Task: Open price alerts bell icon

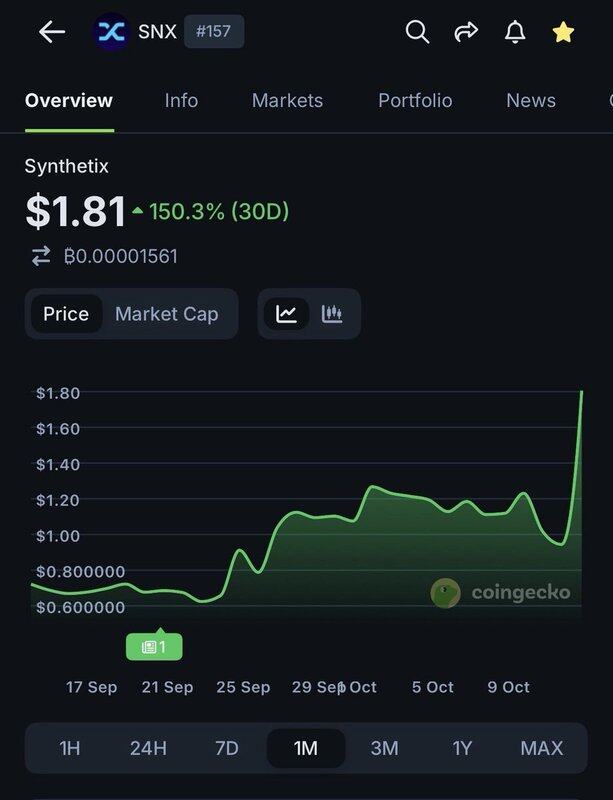Action: [x=515, y=32]
